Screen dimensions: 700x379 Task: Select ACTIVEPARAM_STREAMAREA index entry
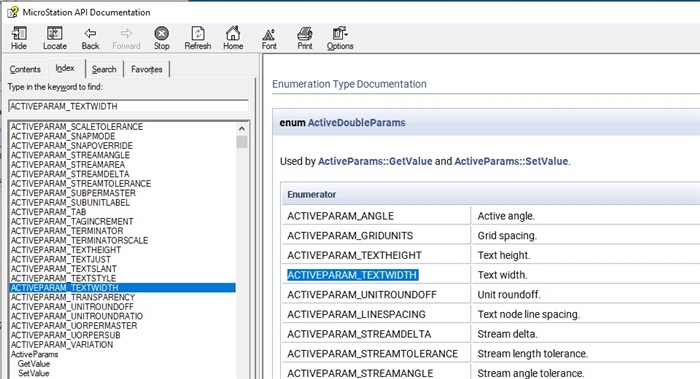pos(68,164)
